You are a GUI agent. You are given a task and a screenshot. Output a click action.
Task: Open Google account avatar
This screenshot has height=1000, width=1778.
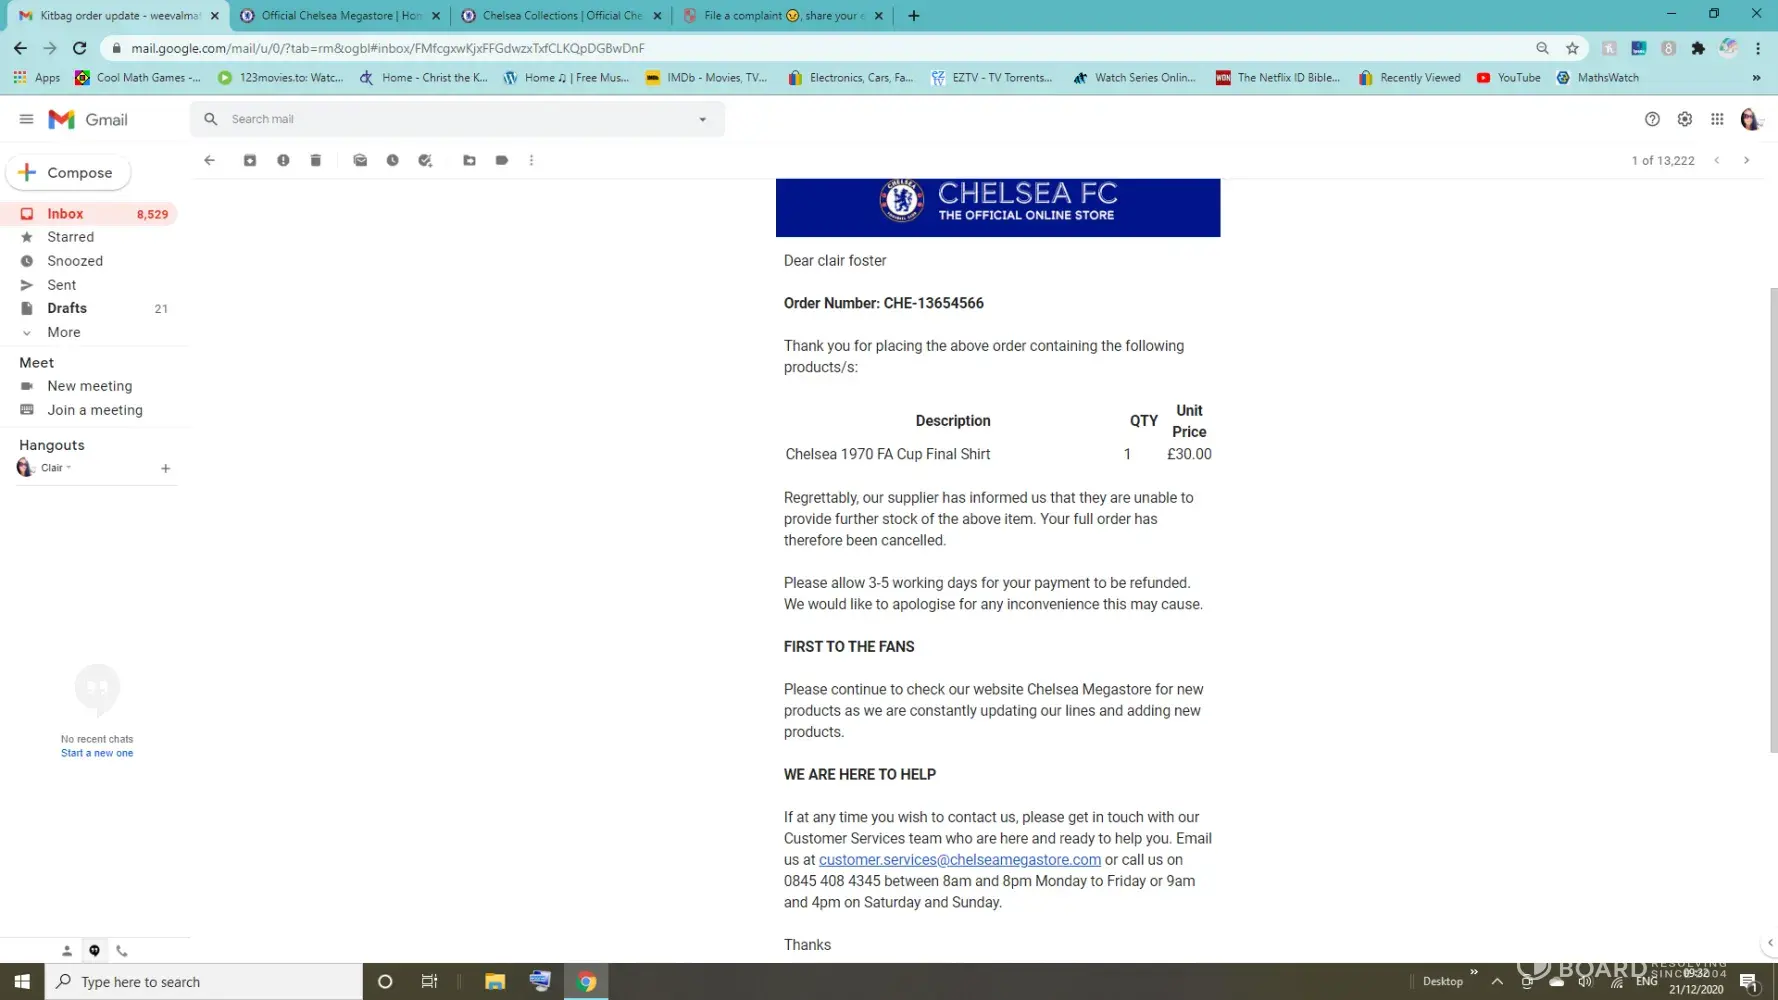(1750, 119)
